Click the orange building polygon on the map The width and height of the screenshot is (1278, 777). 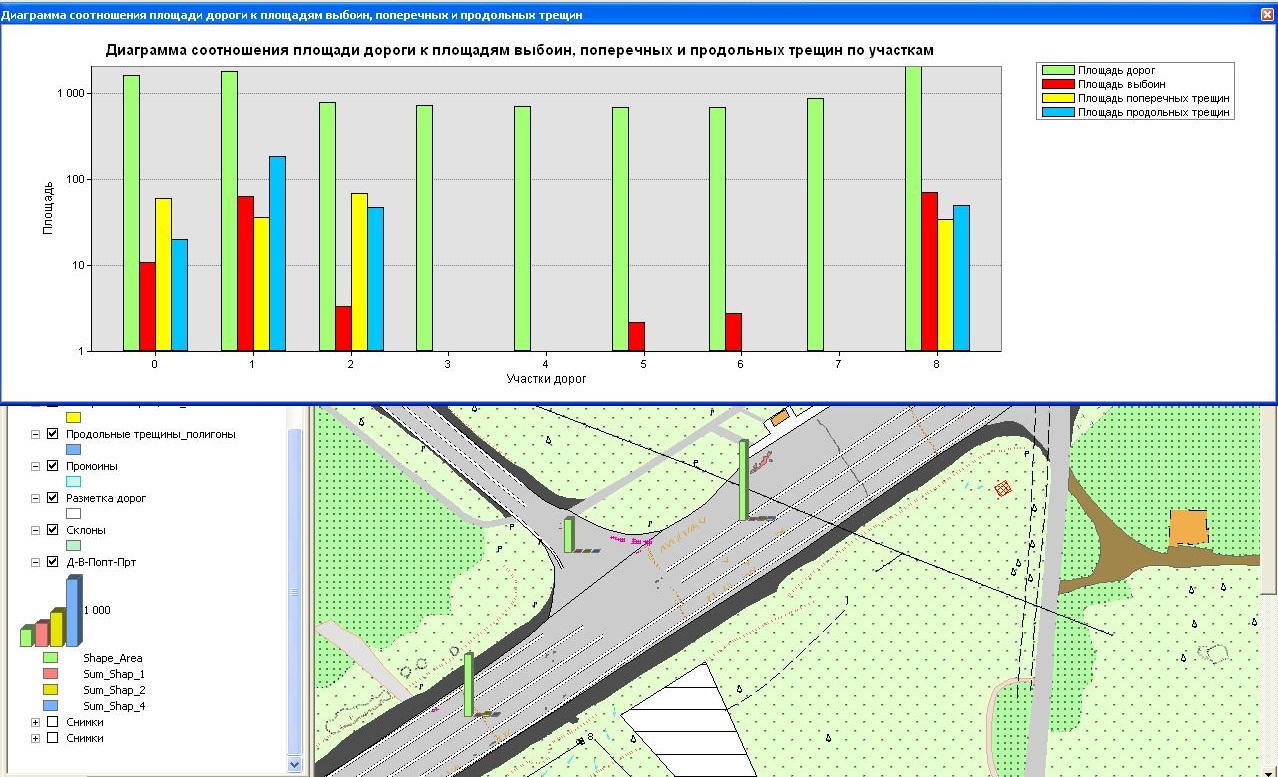1189,527
